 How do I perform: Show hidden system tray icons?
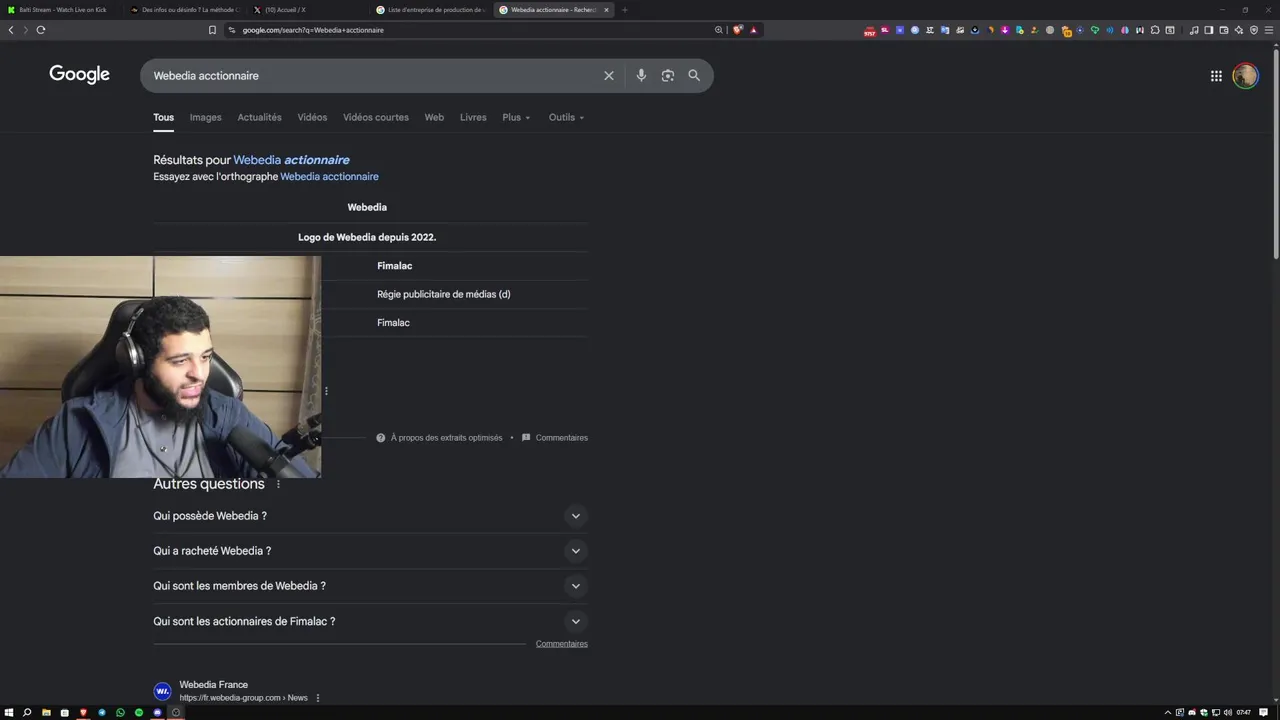pos(1168,713)
